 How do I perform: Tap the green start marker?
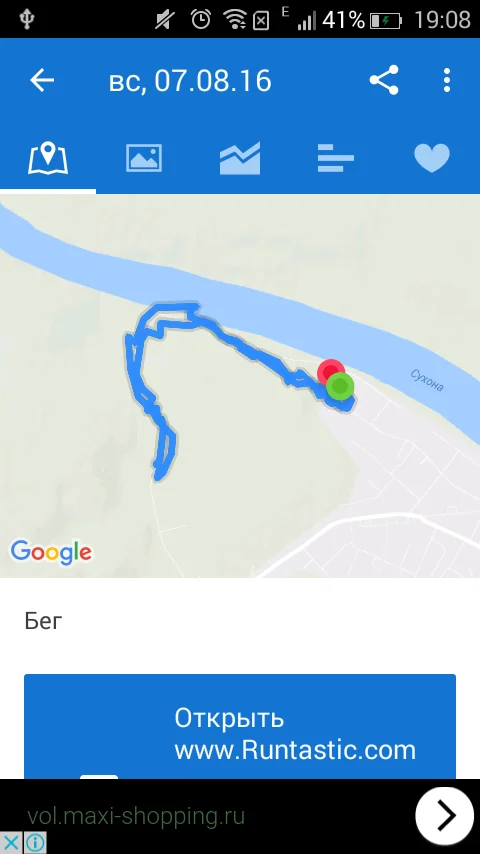click(x=340, y=386)
